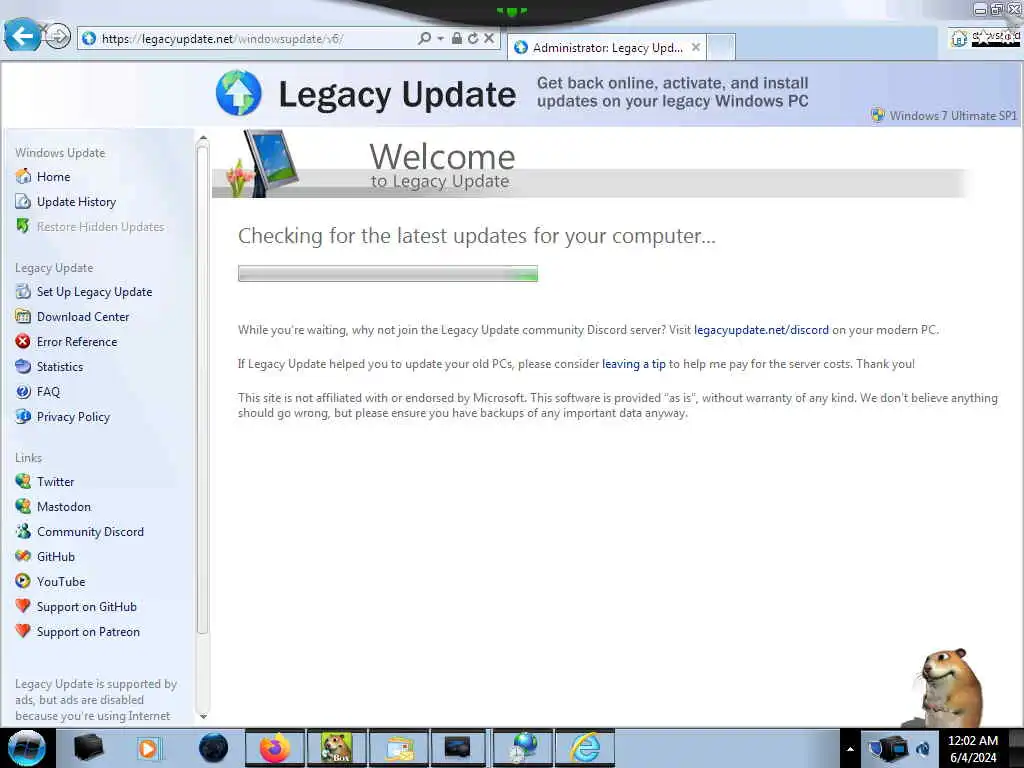Open a new blank tab
The height and width of the screenshot is (768, 1024).
tap(721, 48)
